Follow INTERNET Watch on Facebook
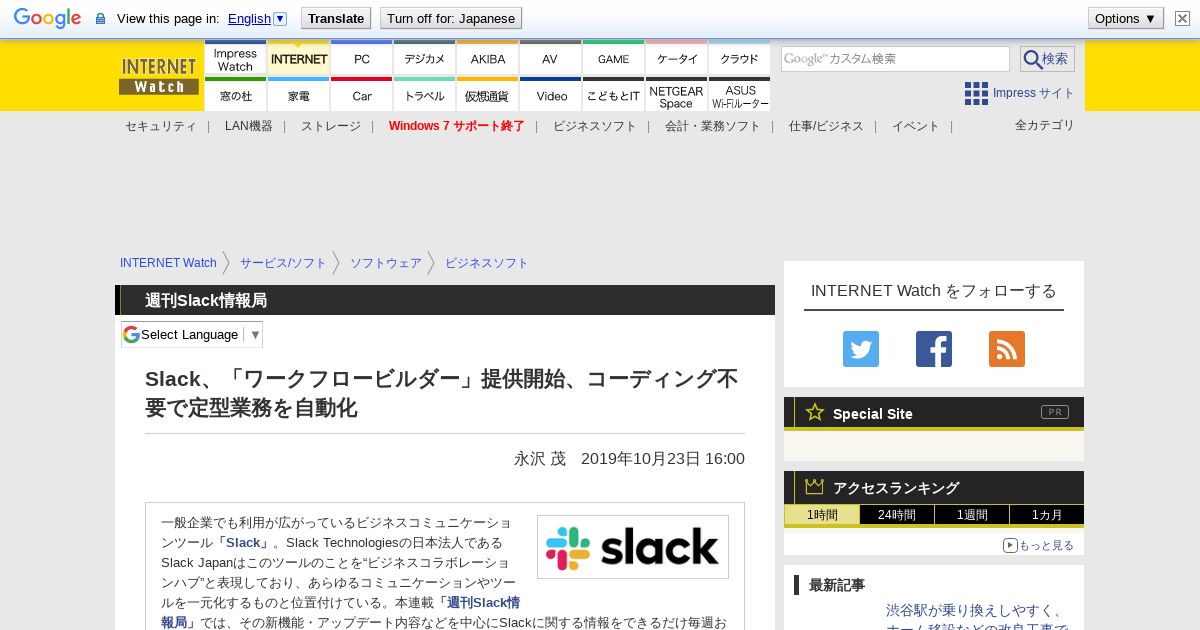Viewport: 1200px width, 630px height. (934, 349)
